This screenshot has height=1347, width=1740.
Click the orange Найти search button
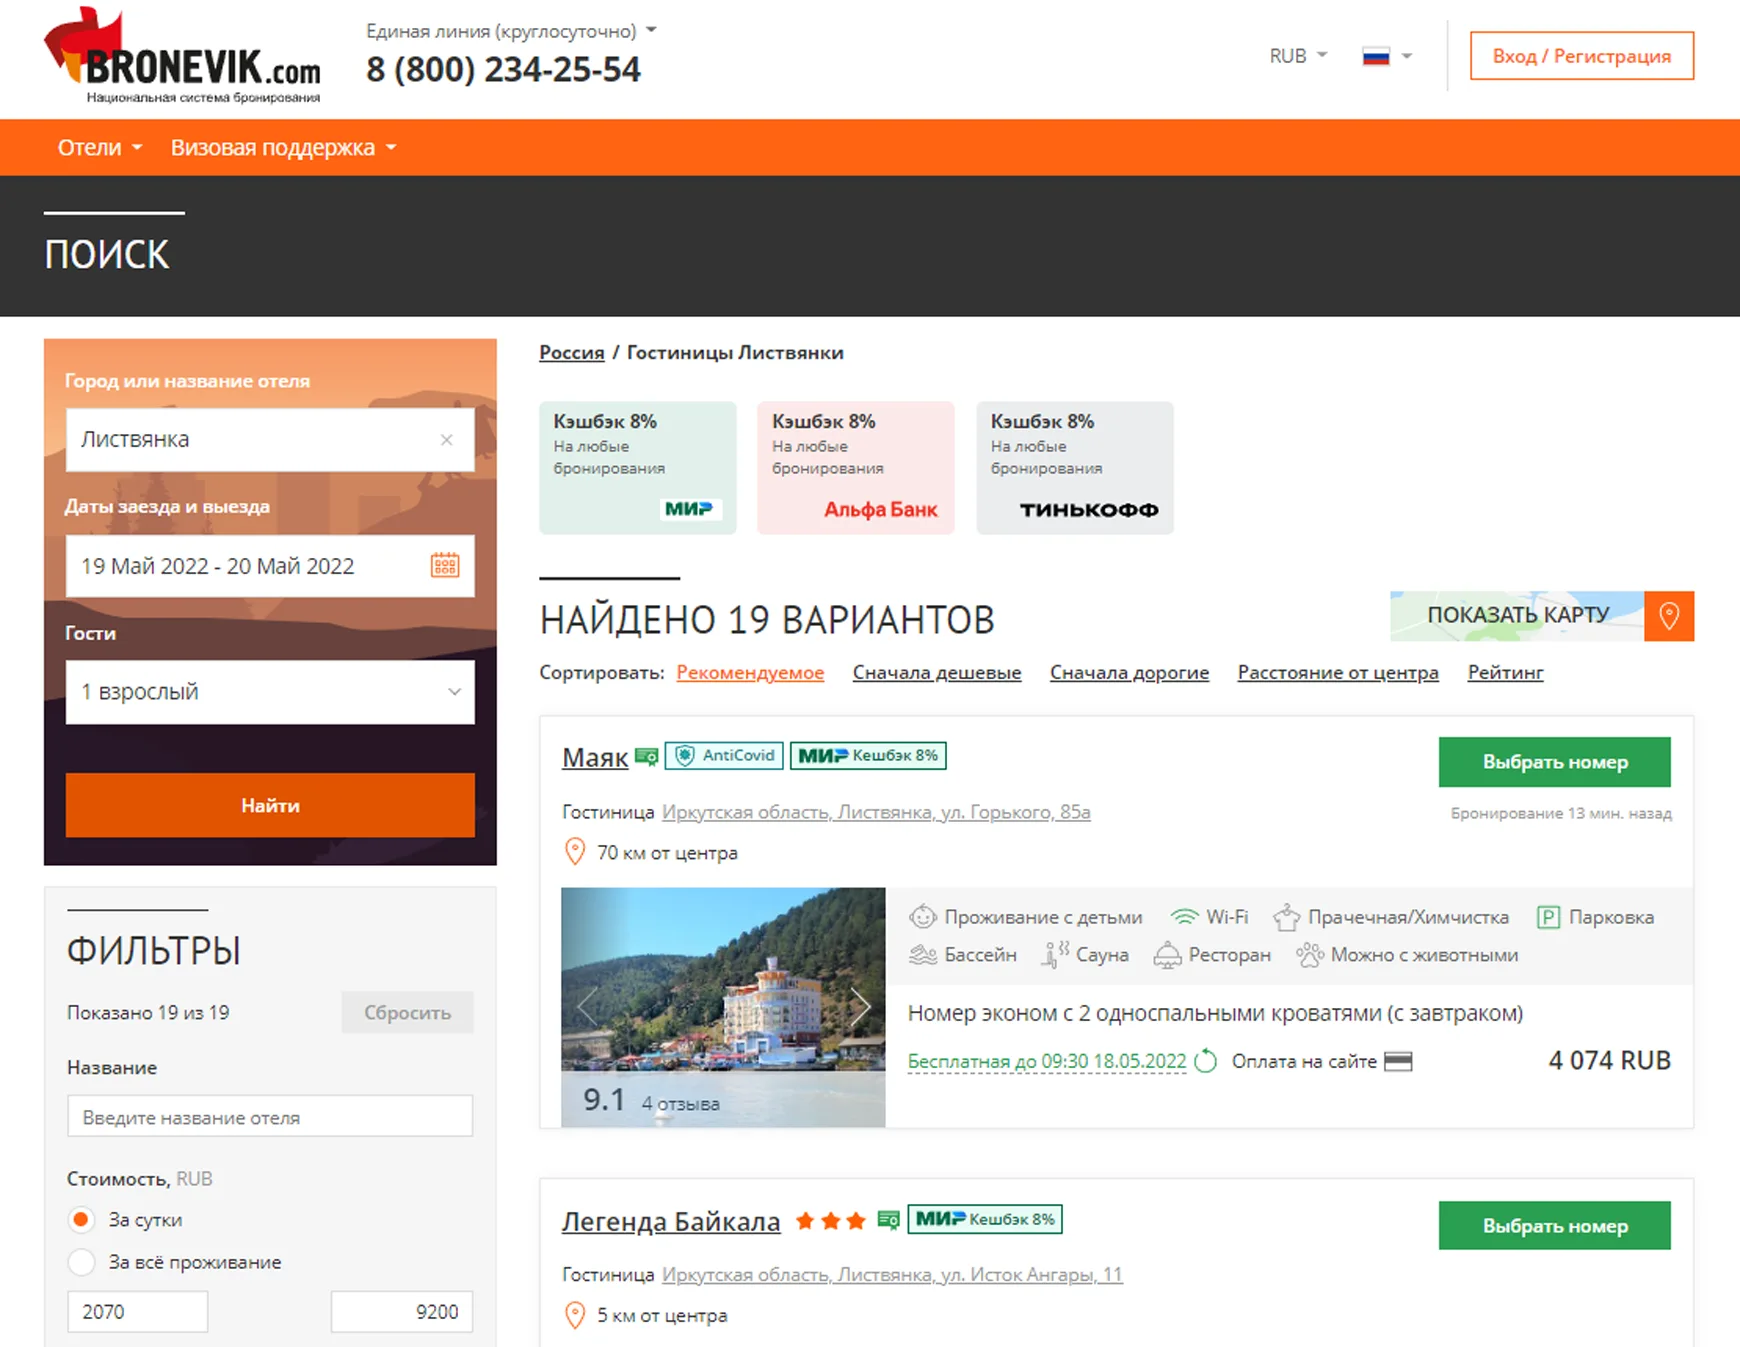pos(270,805)
